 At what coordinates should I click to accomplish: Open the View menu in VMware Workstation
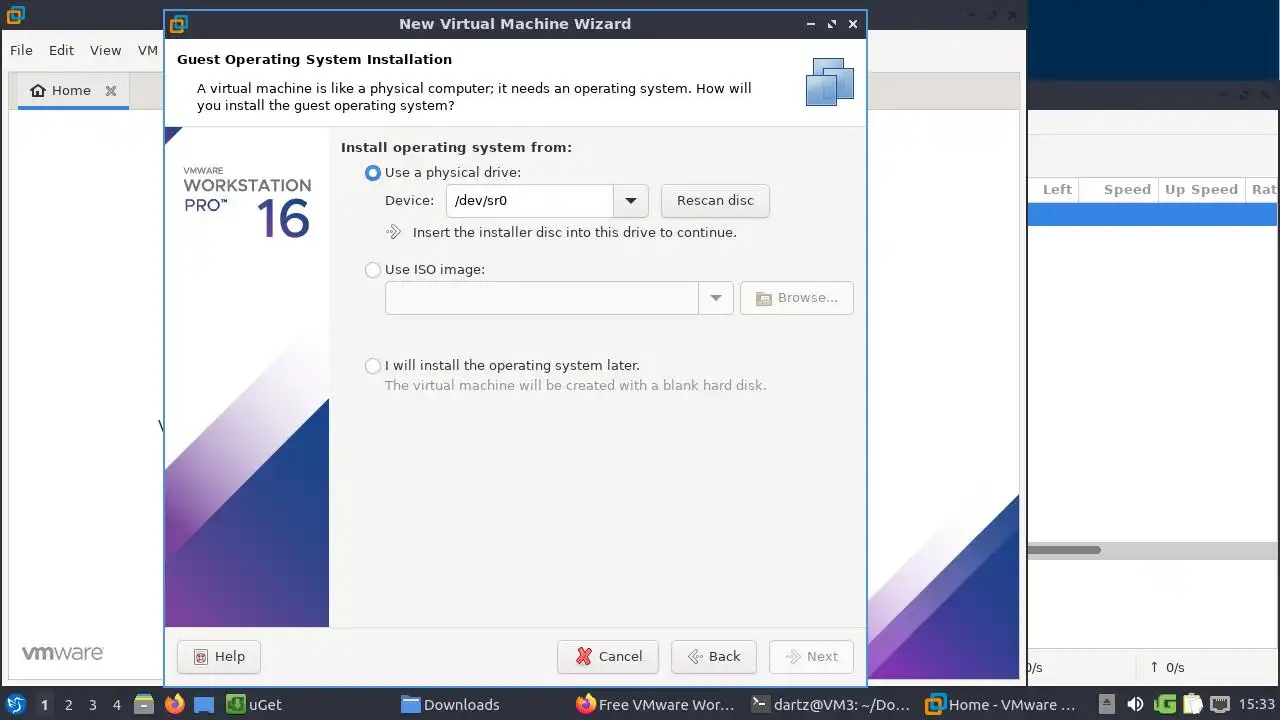105,50
